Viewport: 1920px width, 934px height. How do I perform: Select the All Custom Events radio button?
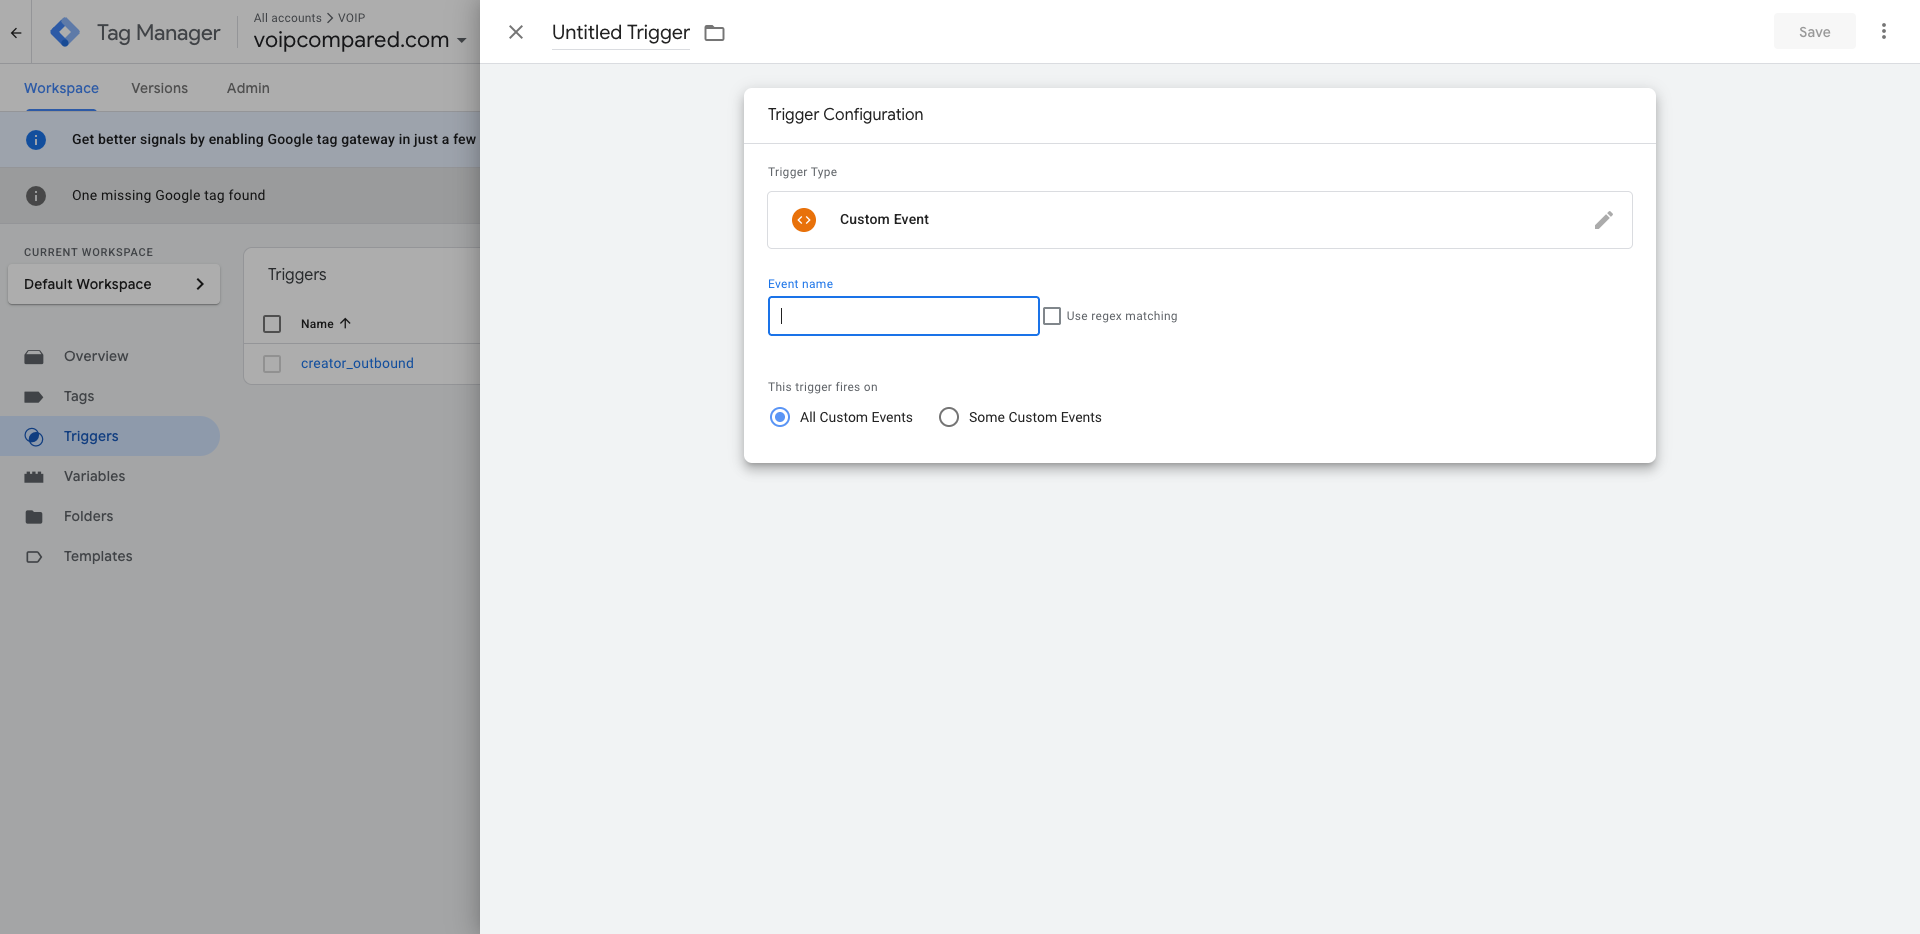tap(780, 417)
